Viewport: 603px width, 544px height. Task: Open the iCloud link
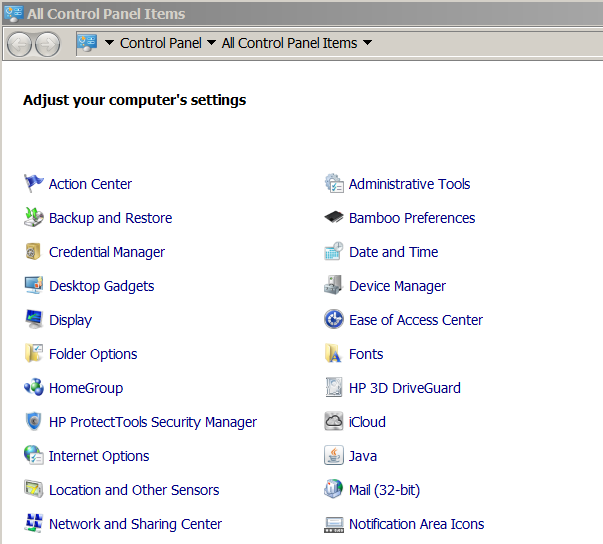click(367, 422)
